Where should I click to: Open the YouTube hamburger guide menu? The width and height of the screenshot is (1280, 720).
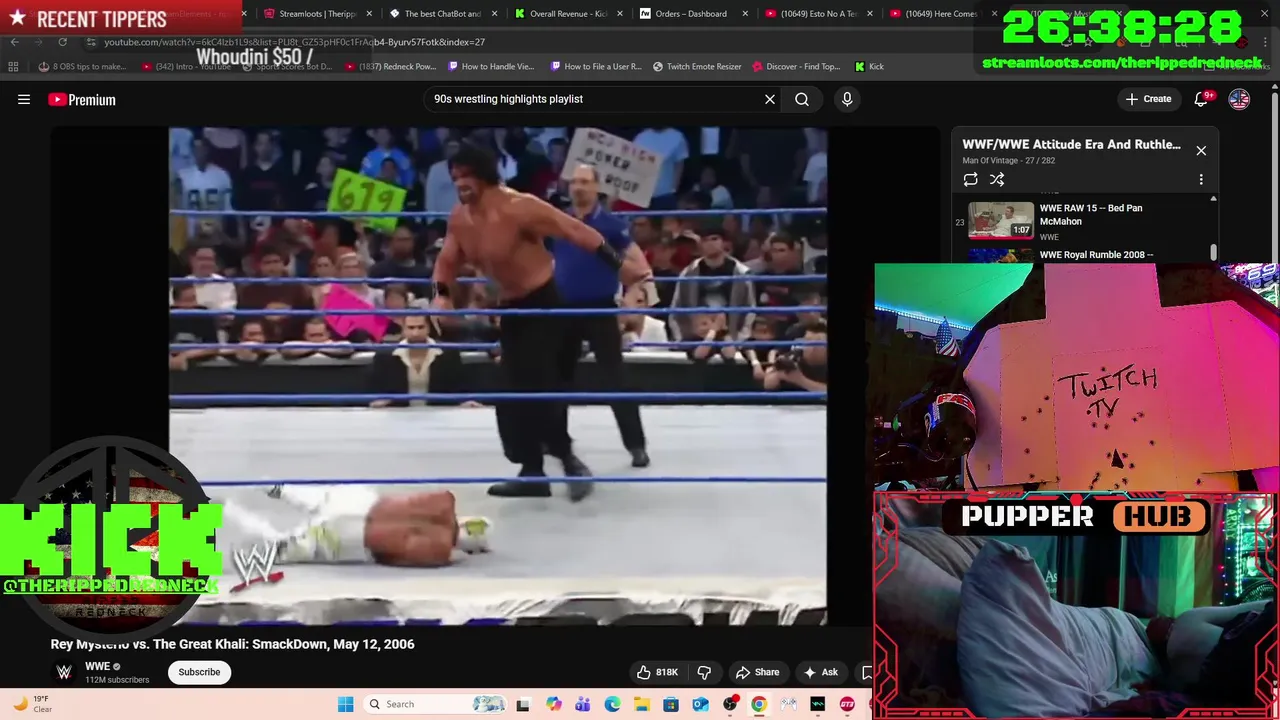point(24,99)
